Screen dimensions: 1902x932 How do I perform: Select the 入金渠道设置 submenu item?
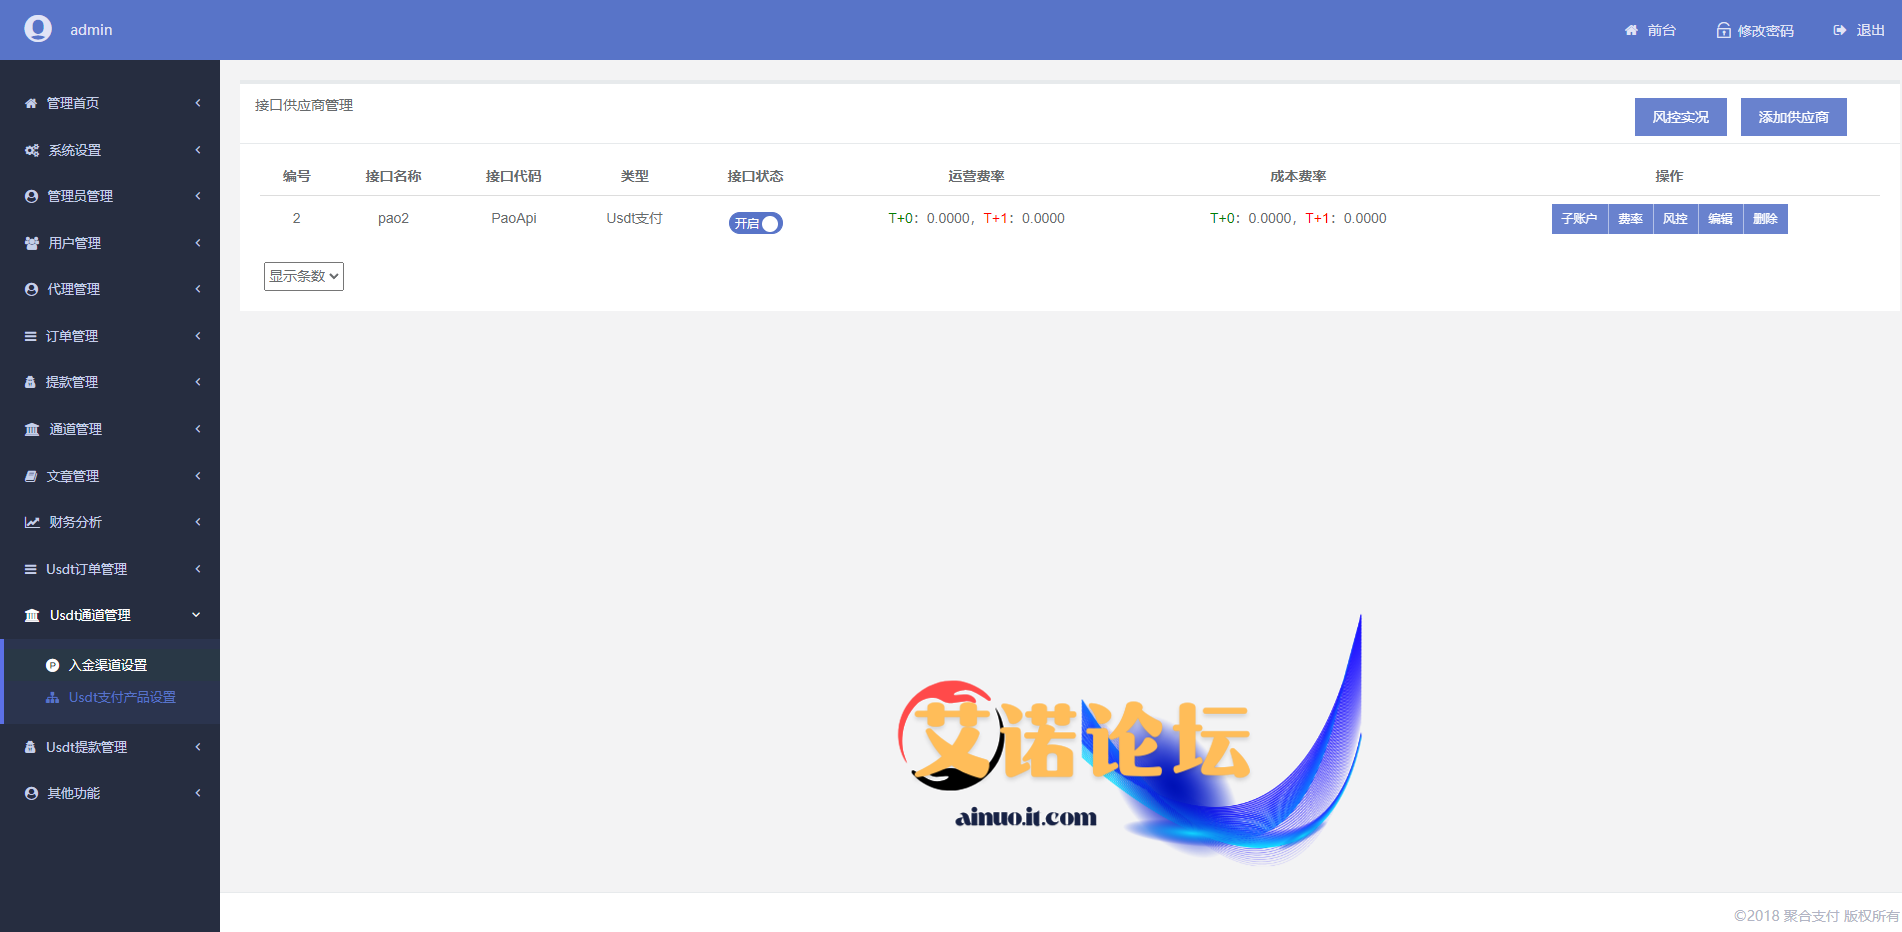(x=108, y=665)
